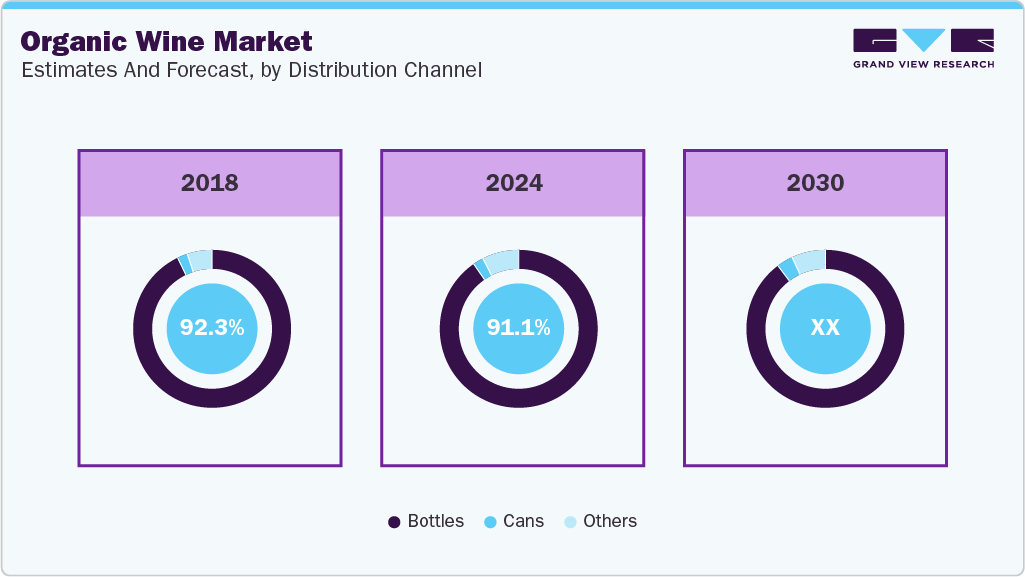The image size is (1025, 577).
Task: Click the XX center circle for 2030
Action: pos(825,328)
